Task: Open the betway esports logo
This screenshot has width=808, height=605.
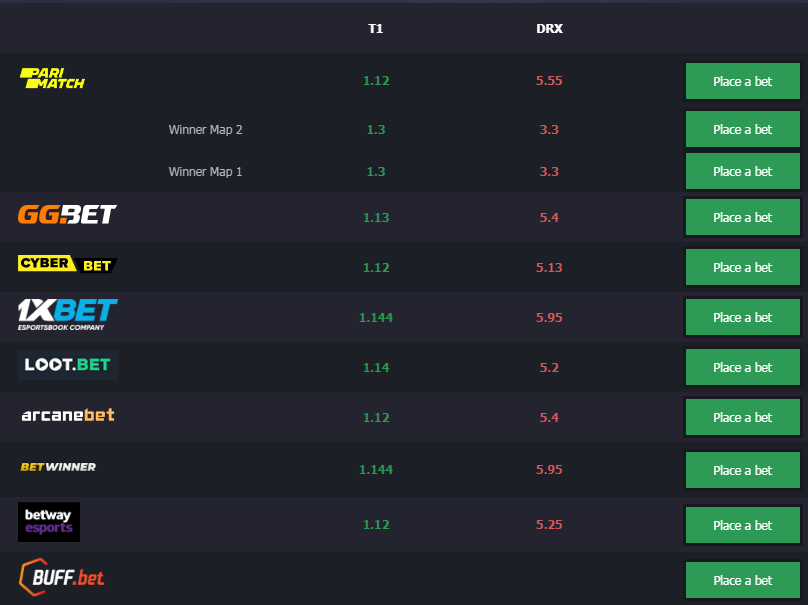Action: click(x=49, y=522)
